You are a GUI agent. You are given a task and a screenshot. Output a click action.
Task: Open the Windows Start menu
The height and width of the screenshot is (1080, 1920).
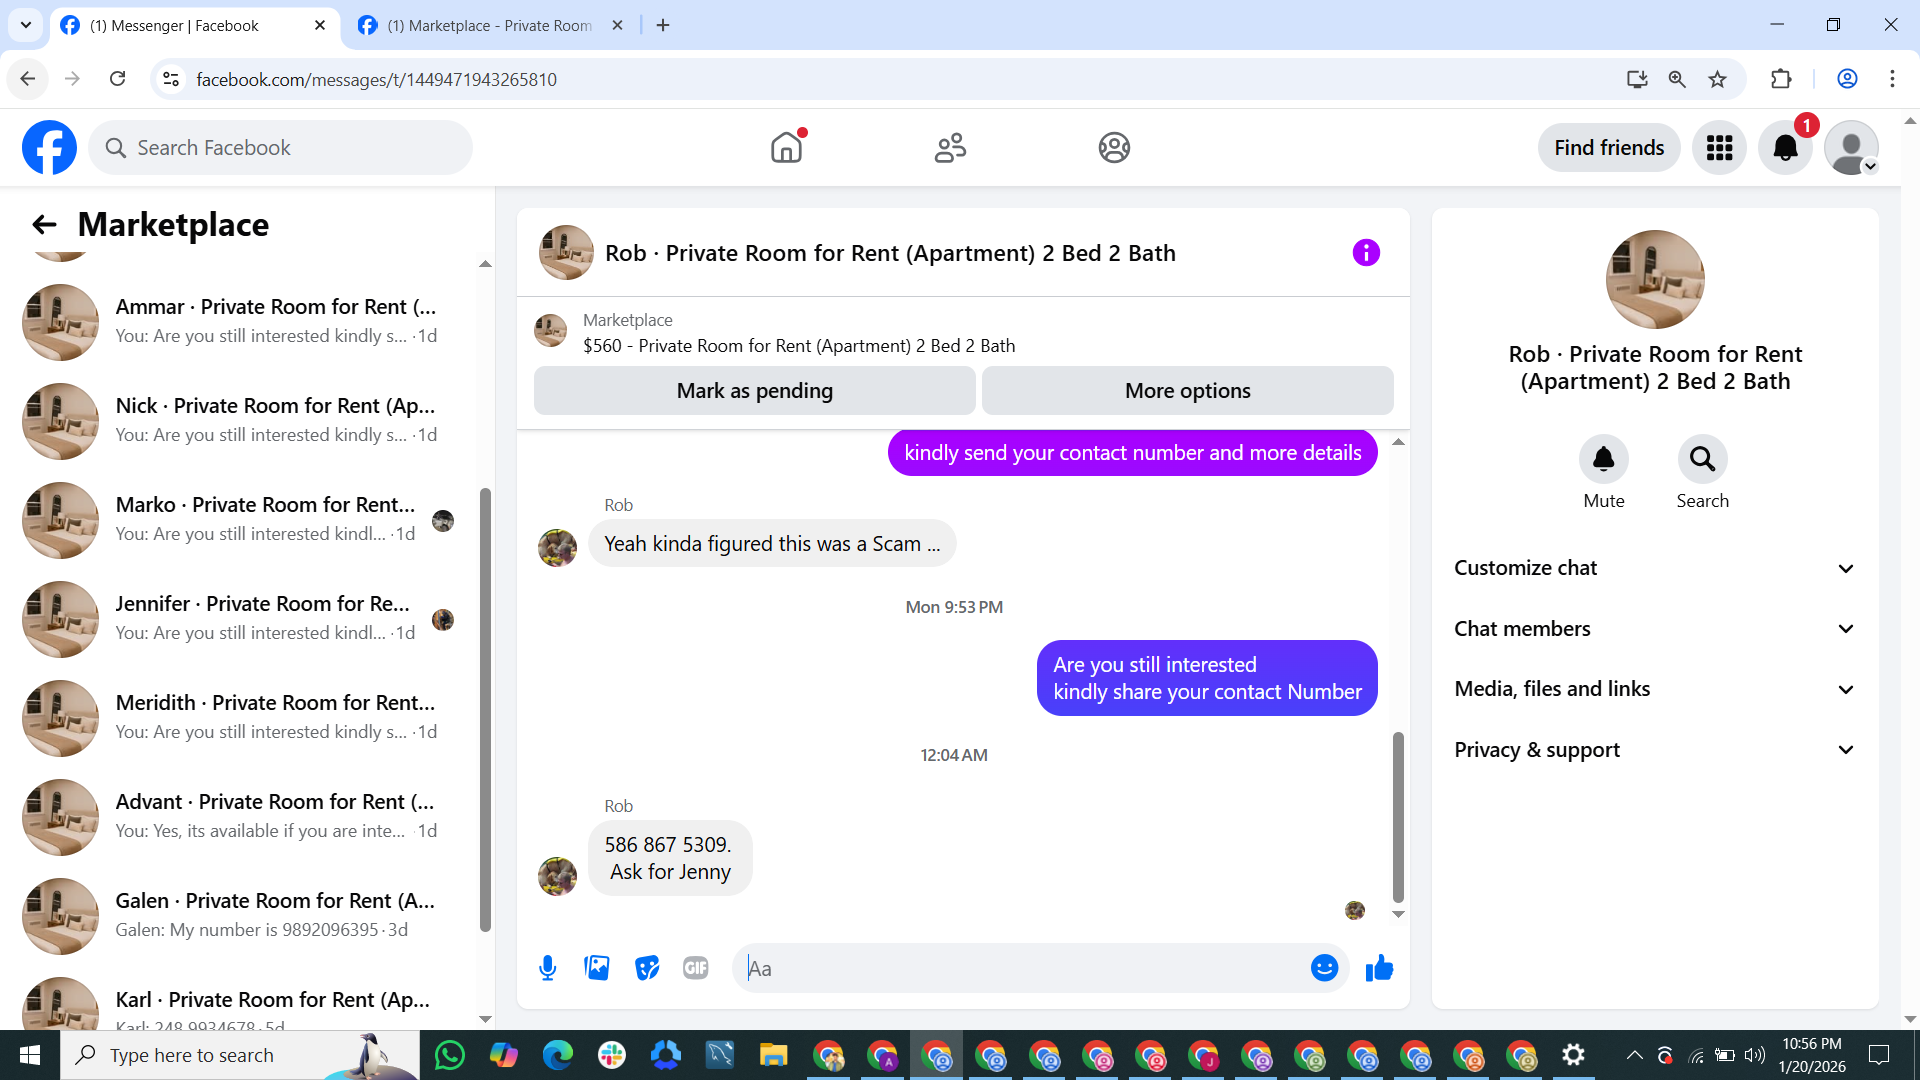pos(30,1055)
